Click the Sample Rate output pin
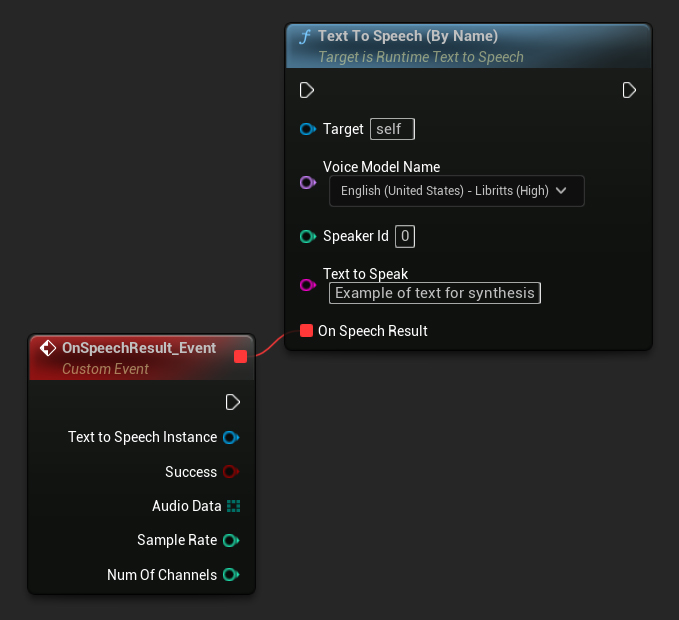This screenshot has height=620, width=679. [x=230, y=541]
